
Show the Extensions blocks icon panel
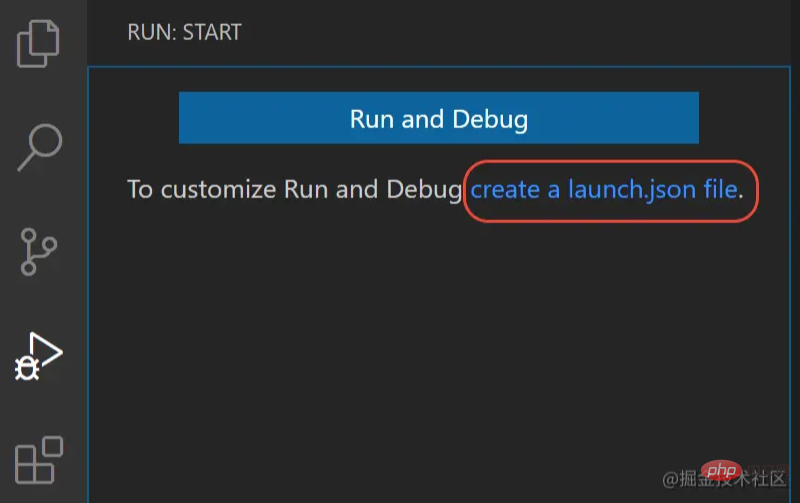tap(39, 460)
